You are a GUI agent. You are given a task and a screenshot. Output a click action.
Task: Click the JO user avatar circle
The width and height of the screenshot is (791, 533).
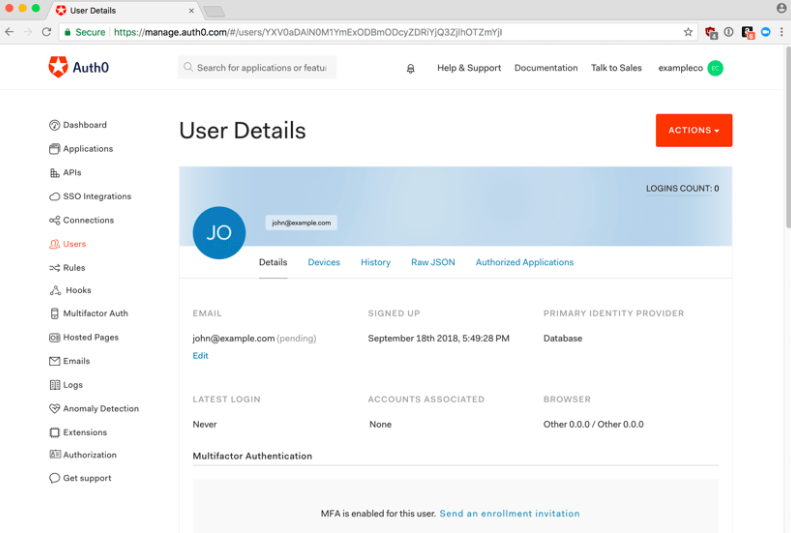point(219,232)
